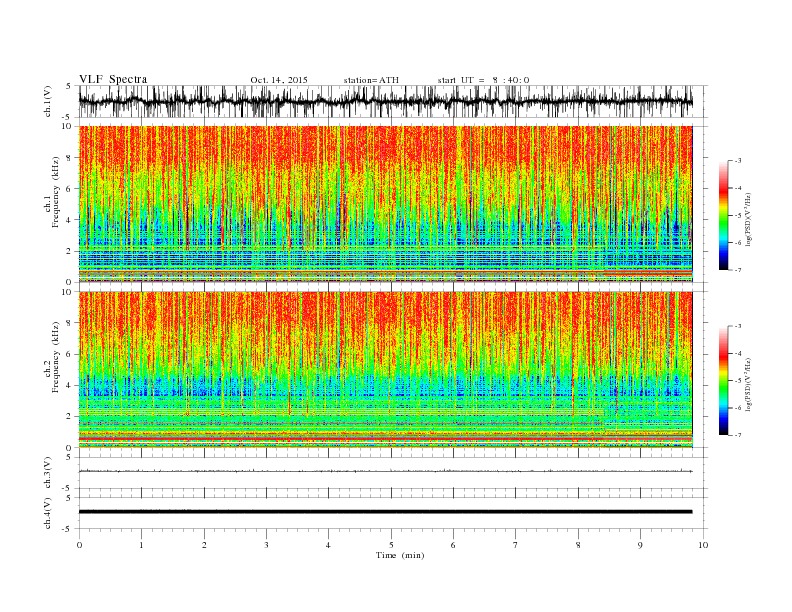792x612 pixels.
Task: Click the "4" kHz tick on ch.1 frequency axis
Action: (70, 220)
